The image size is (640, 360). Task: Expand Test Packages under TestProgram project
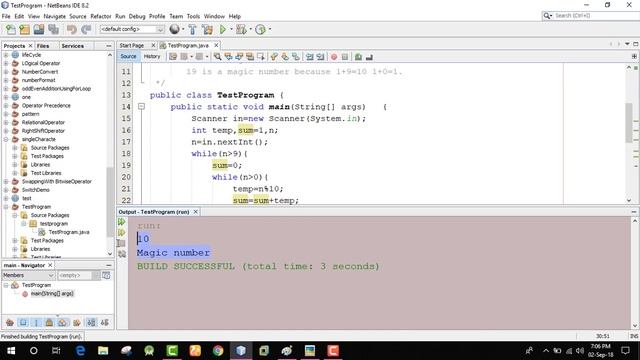[15, 240]
